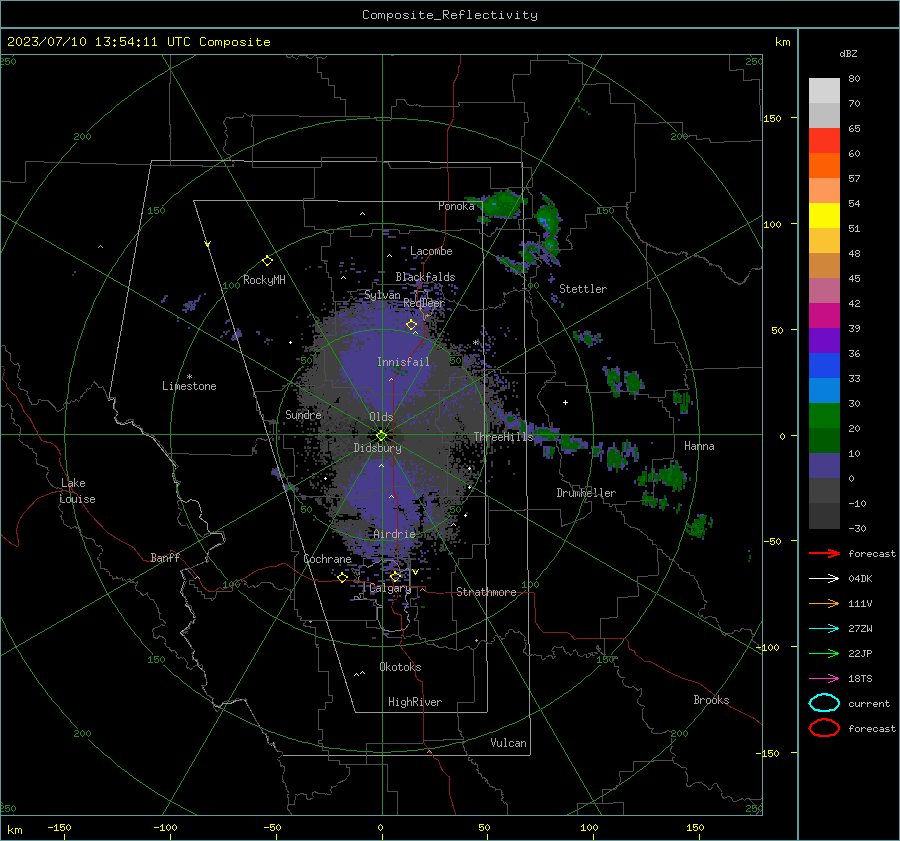
Task: Click the cyan 27ZW arrow icon
Action: pyautogui.click(x=824, y=629)
